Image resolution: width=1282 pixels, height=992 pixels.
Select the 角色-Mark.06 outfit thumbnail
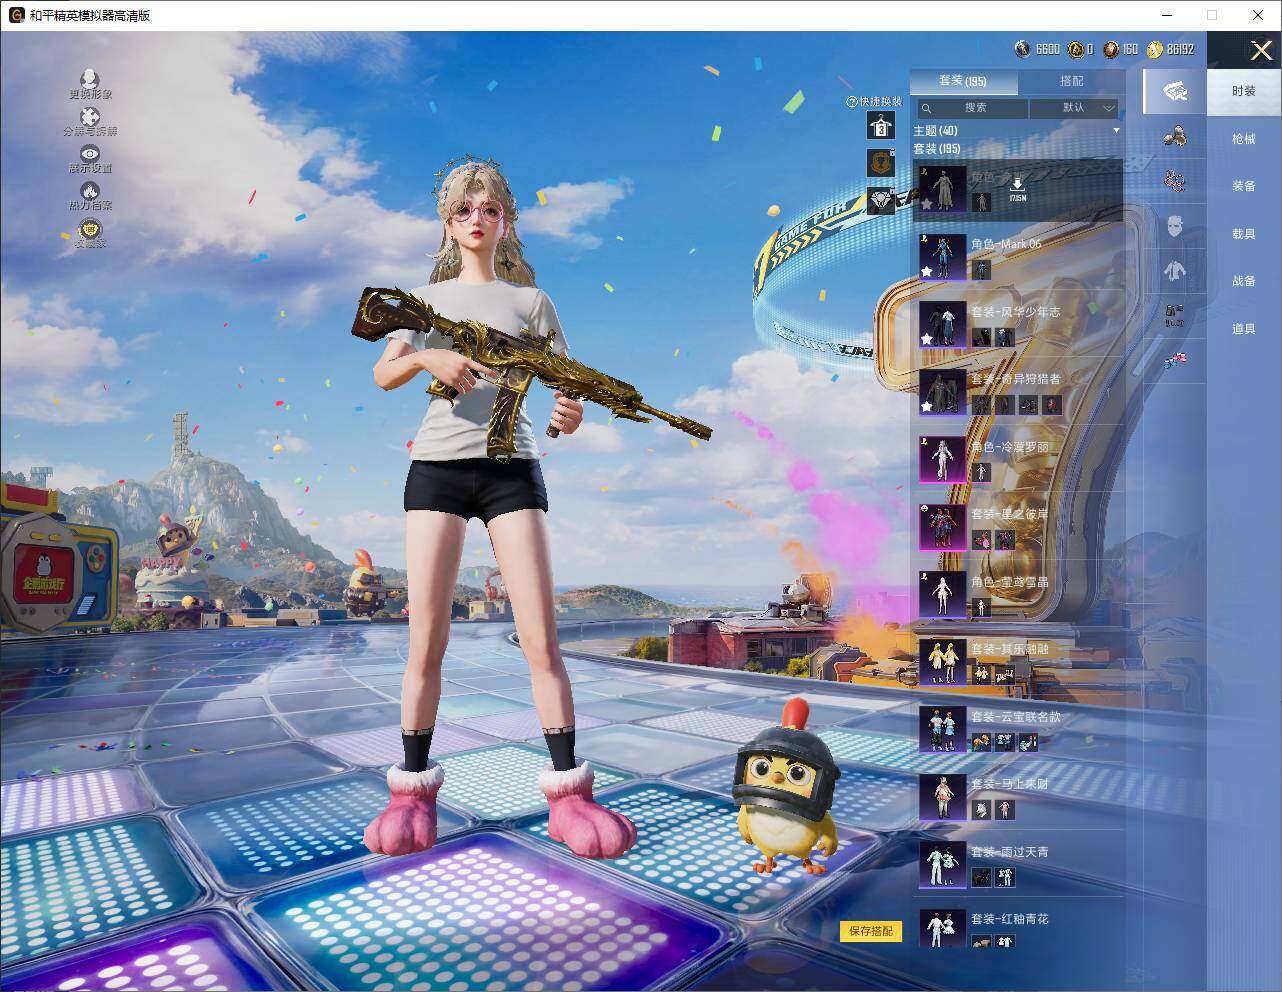(943, 257)
